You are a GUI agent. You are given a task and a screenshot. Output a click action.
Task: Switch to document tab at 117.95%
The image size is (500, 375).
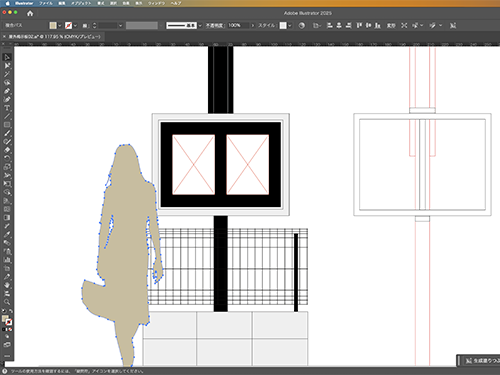54,37
